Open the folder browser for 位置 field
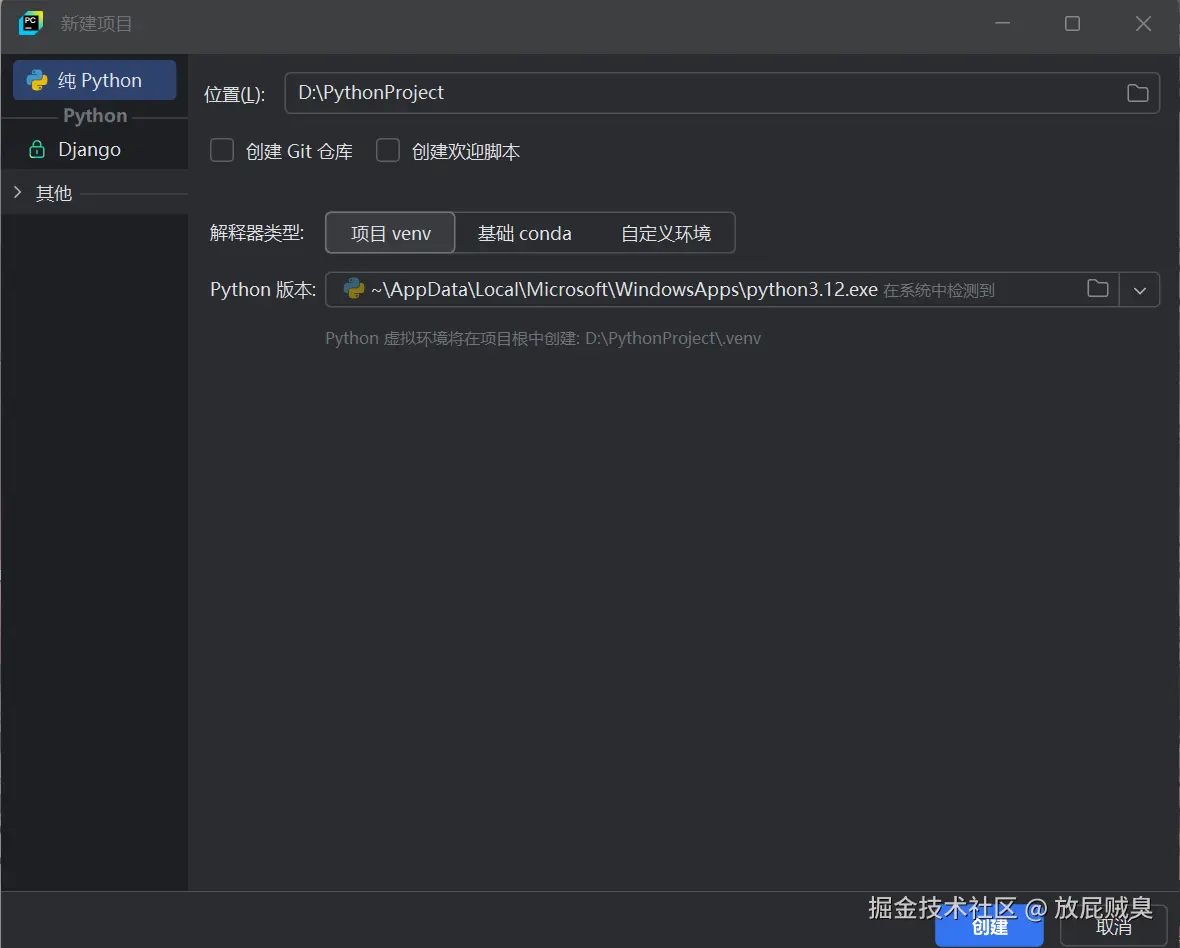Image resolution: width=1180 pixels, height=948 pixels. tap(1137, 92)
